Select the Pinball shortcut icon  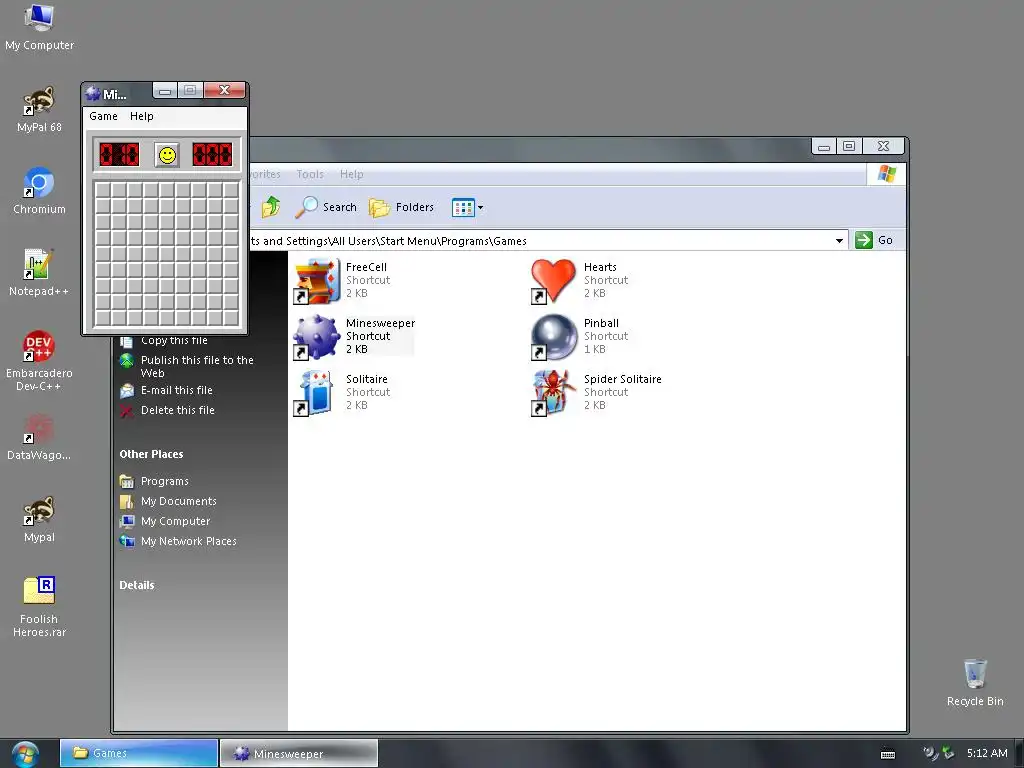point(554,337)
